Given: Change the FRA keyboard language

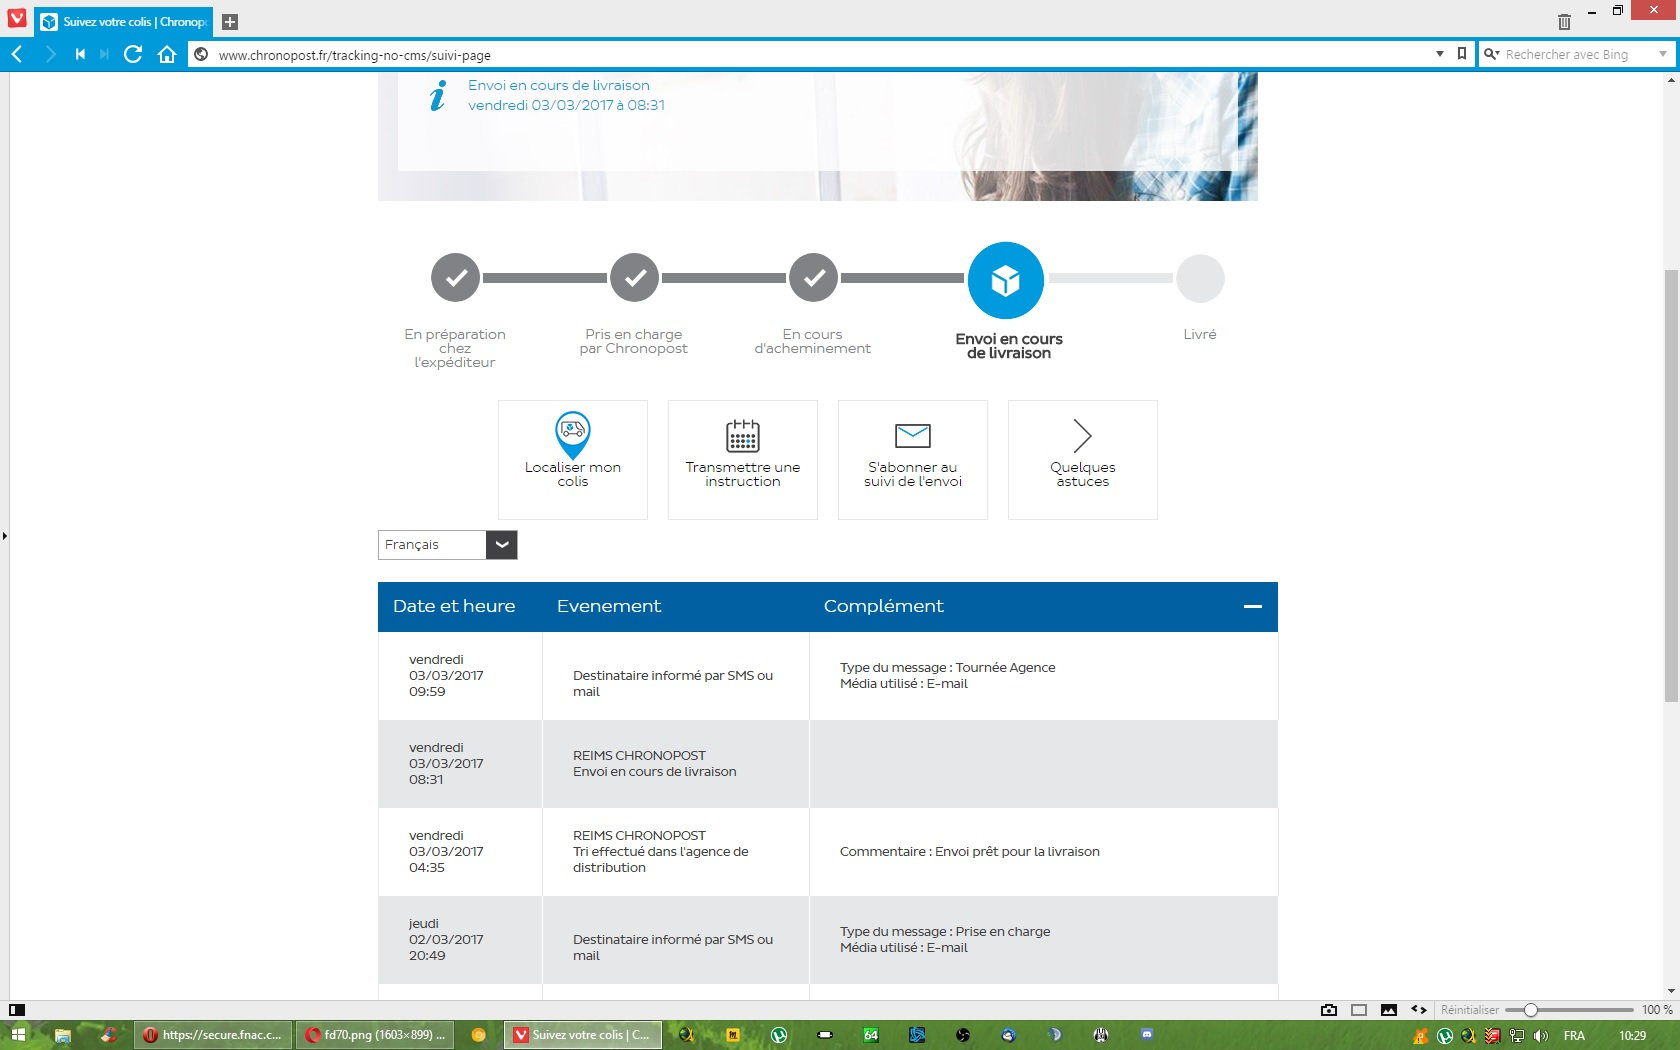Looking at the screenshot, I should point(1574,1036).
